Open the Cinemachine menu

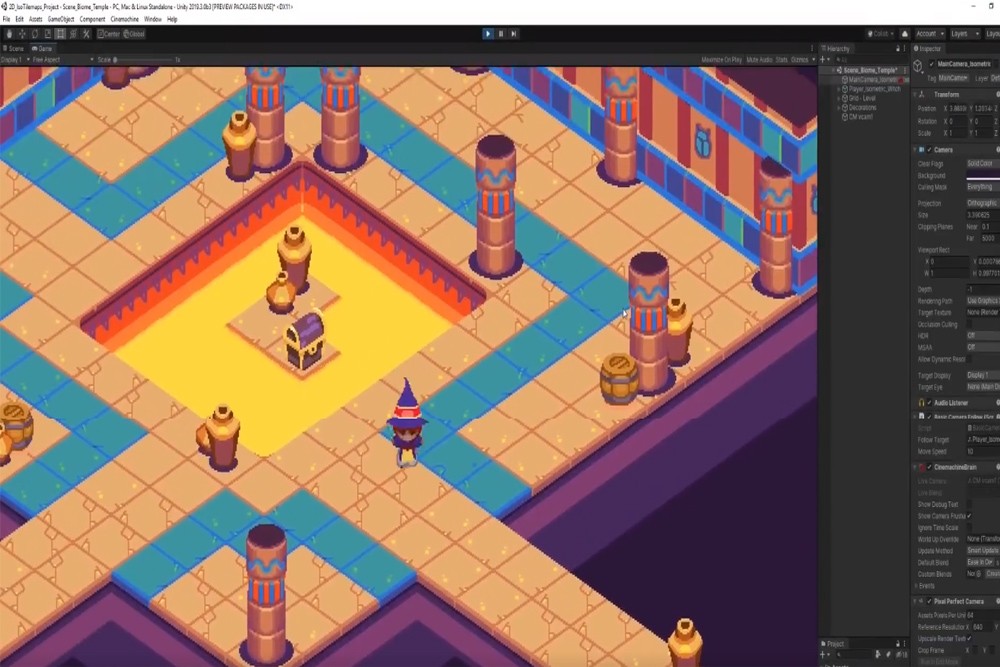coord(124,19)
